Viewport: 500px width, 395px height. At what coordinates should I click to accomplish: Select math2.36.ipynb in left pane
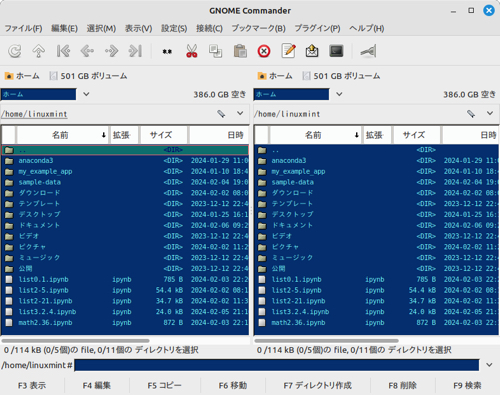pyautogui.click(x=125, y=323)
